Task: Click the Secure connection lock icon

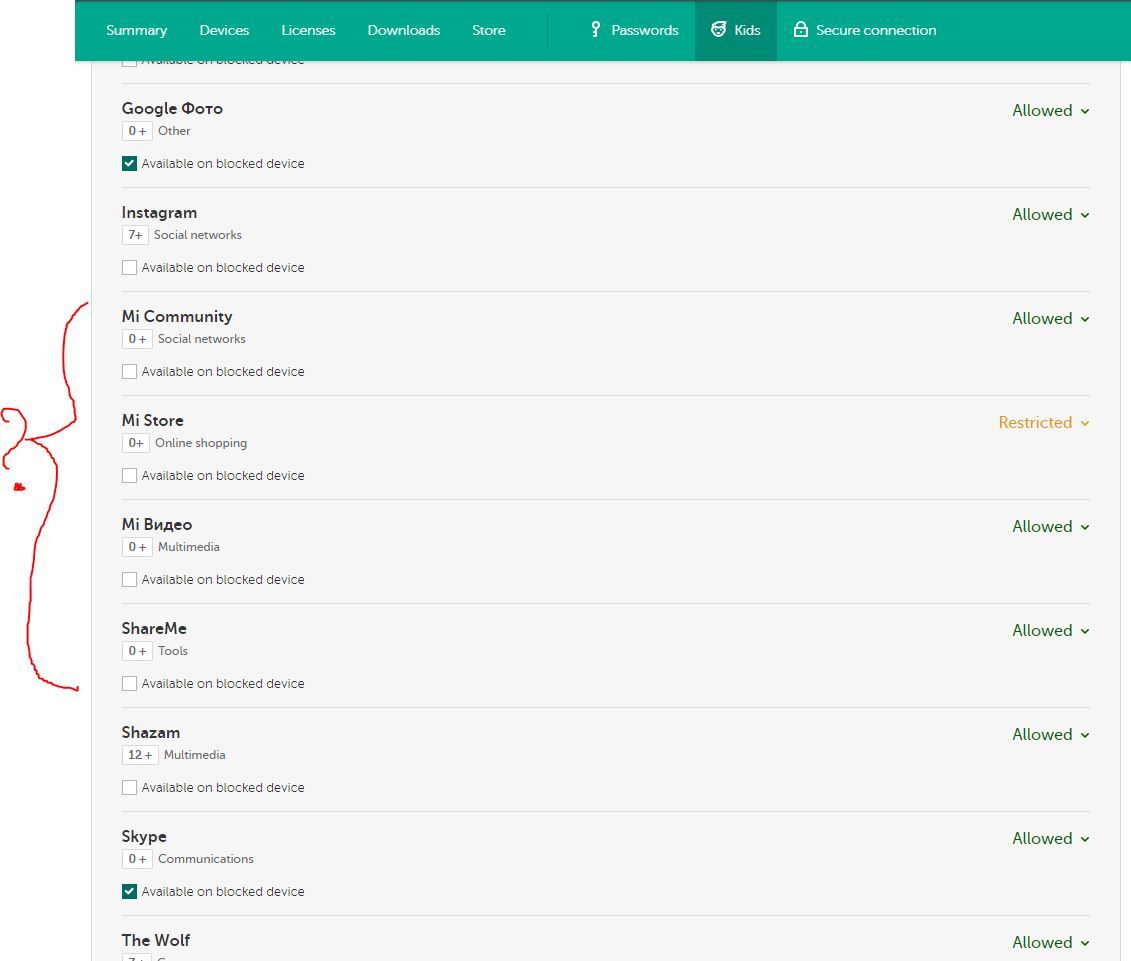Action: [x=800, y=29]
